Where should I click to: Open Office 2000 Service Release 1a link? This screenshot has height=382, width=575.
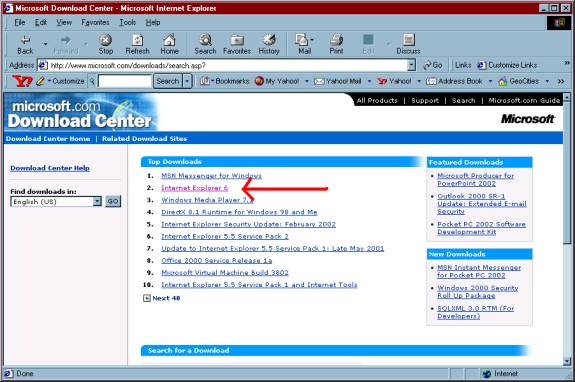[x=216, y=261]
